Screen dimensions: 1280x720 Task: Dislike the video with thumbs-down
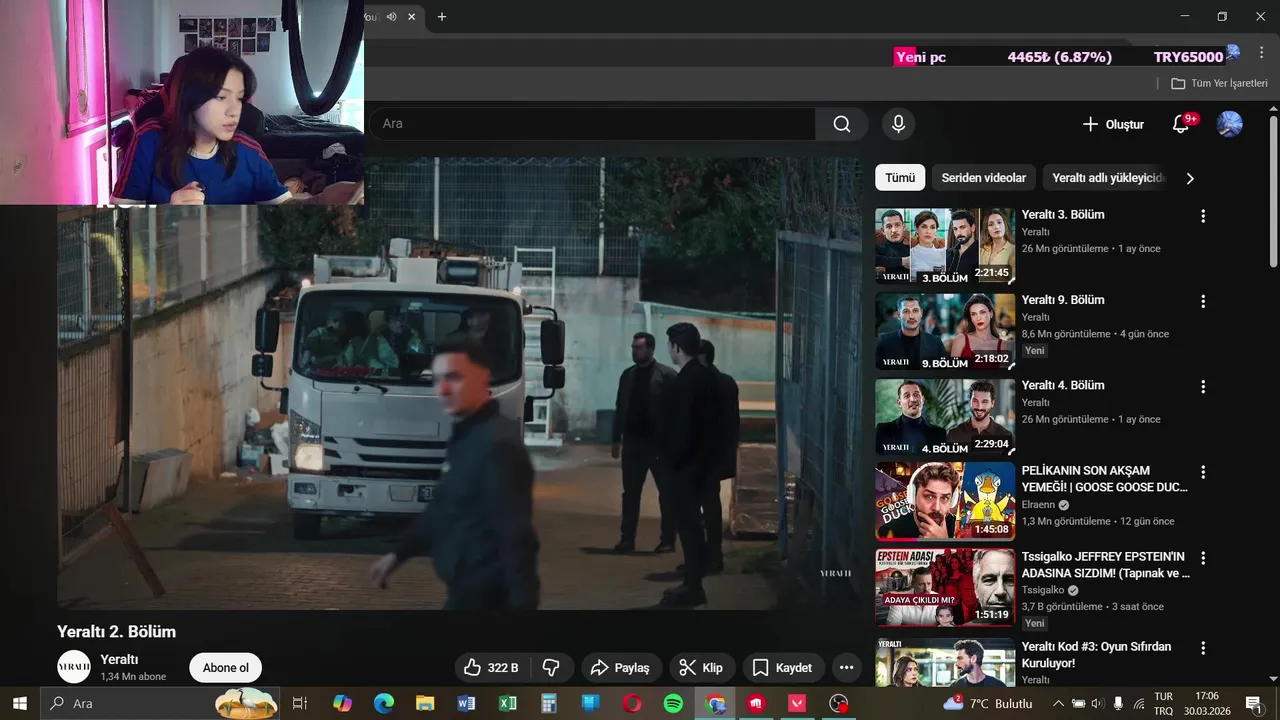[x=551, y=668]
